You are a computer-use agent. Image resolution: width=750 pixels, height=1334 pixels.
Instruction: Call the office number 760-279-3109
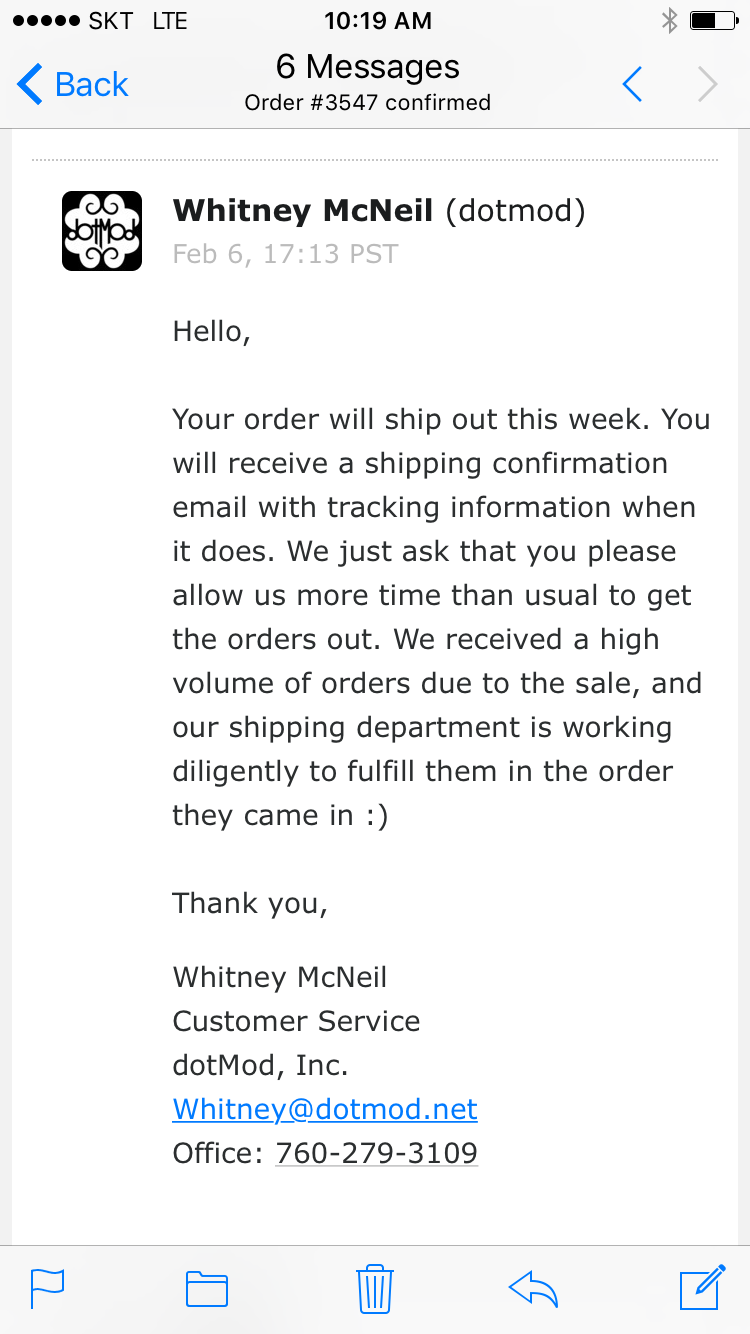tap(376, 1153)
